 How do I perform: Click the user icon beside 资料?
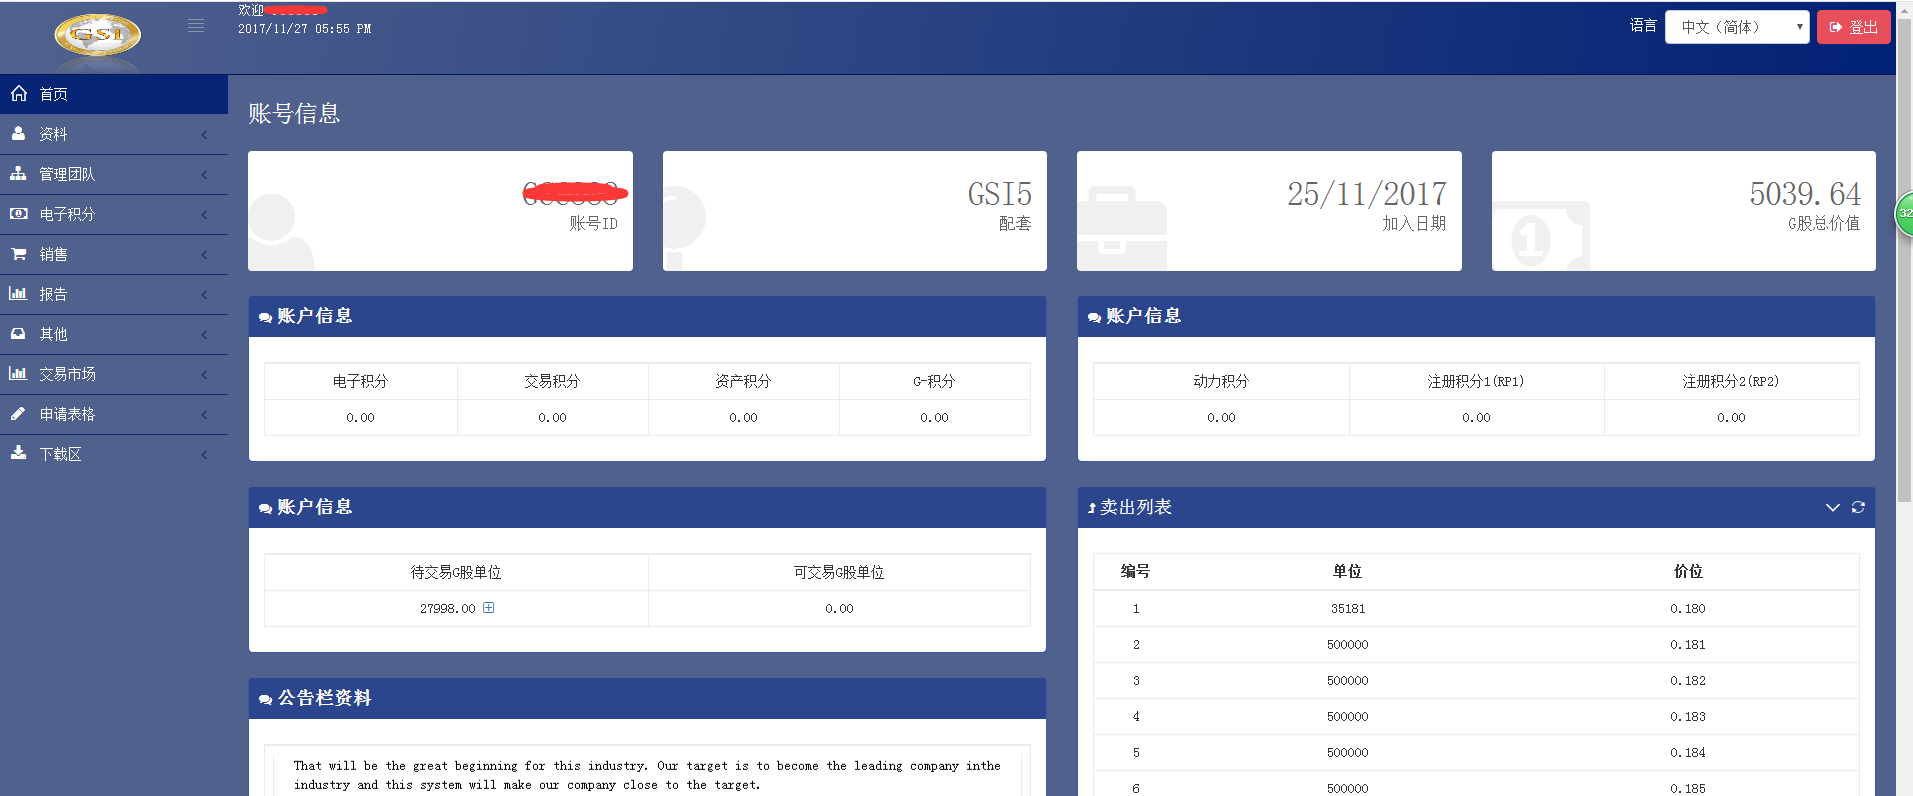pos(18,133)
